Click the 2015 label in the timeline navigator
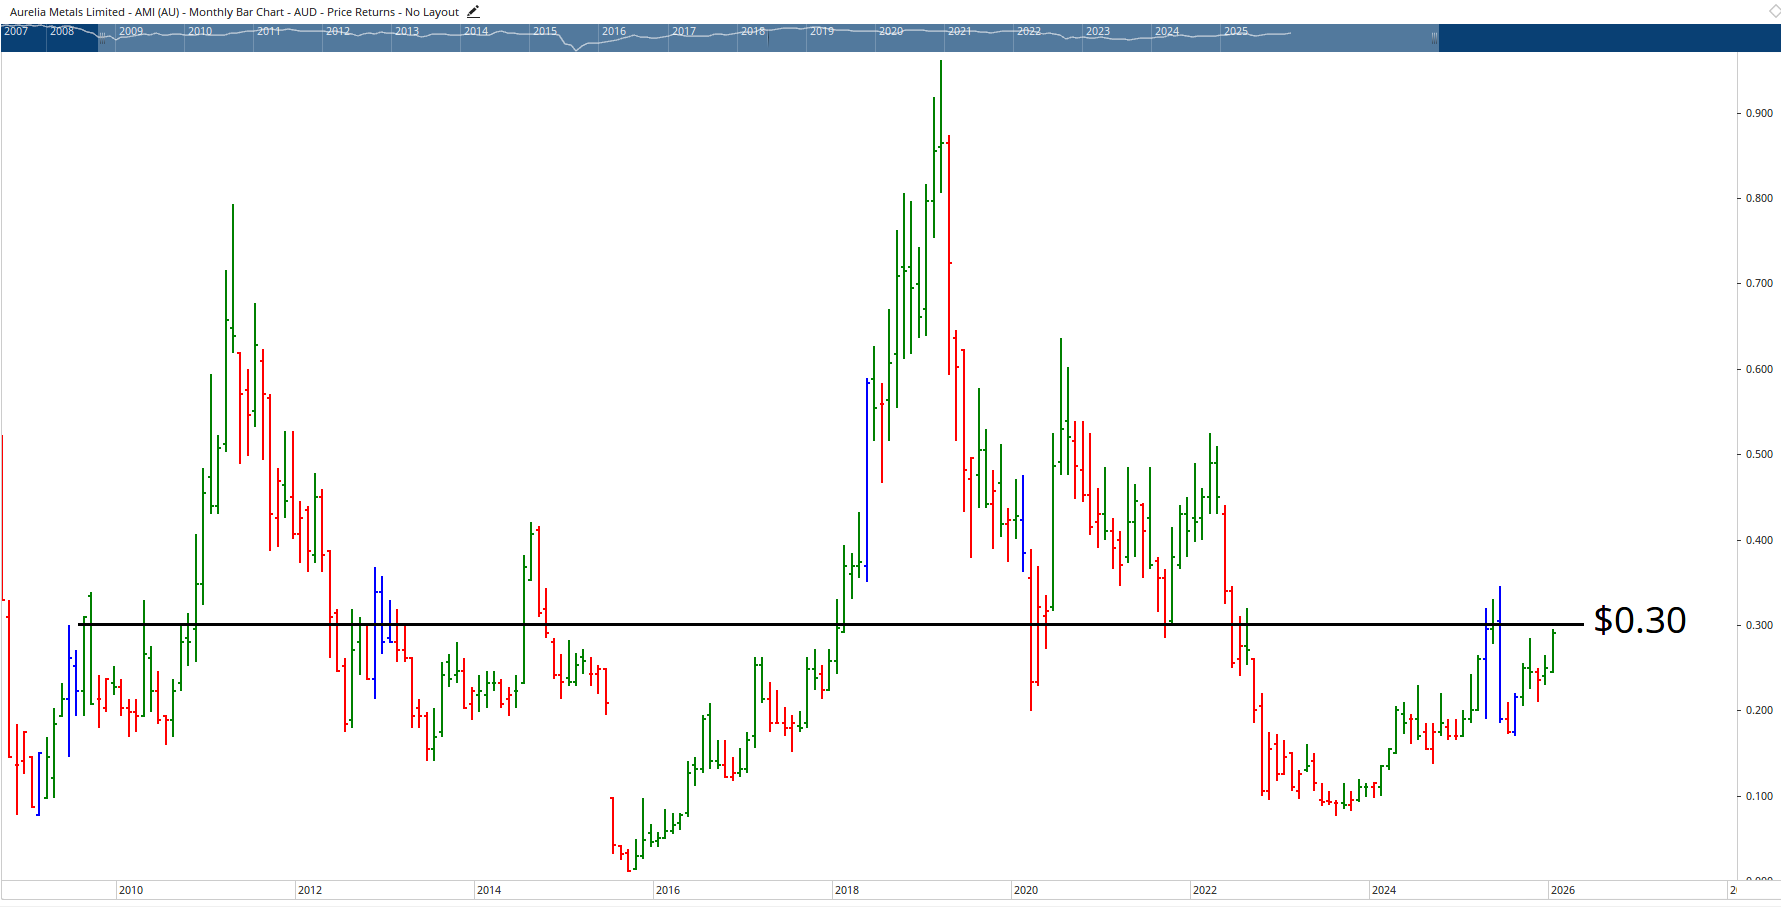 tap(545, 31)
